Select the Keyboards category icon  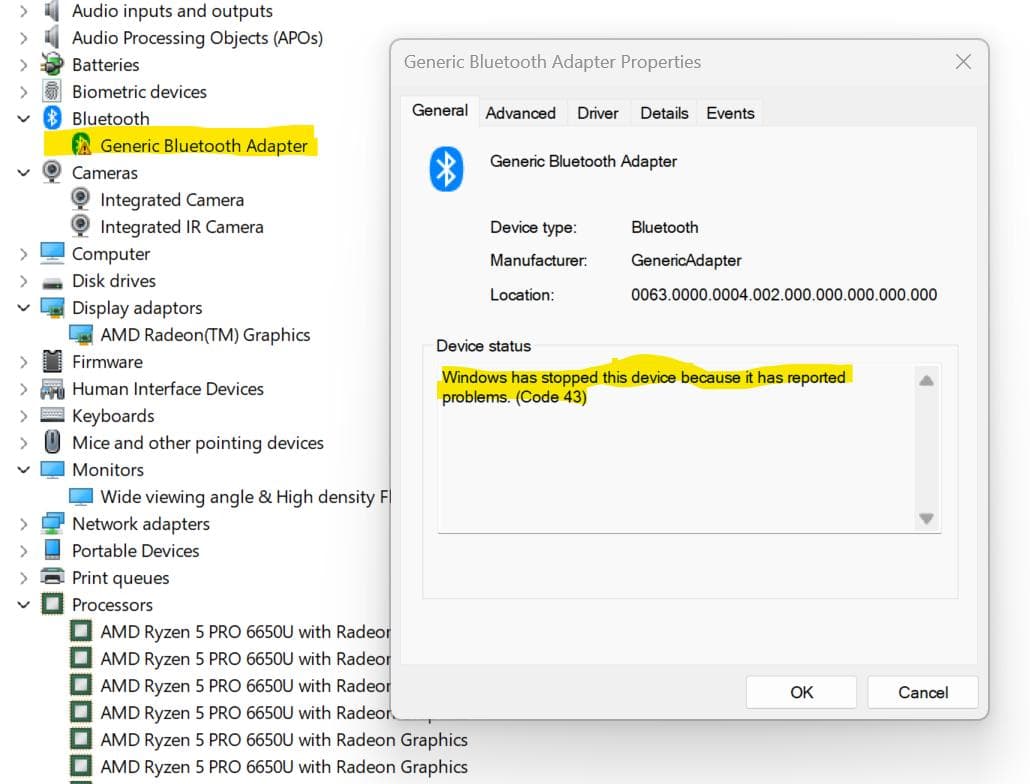coord(51,415)
